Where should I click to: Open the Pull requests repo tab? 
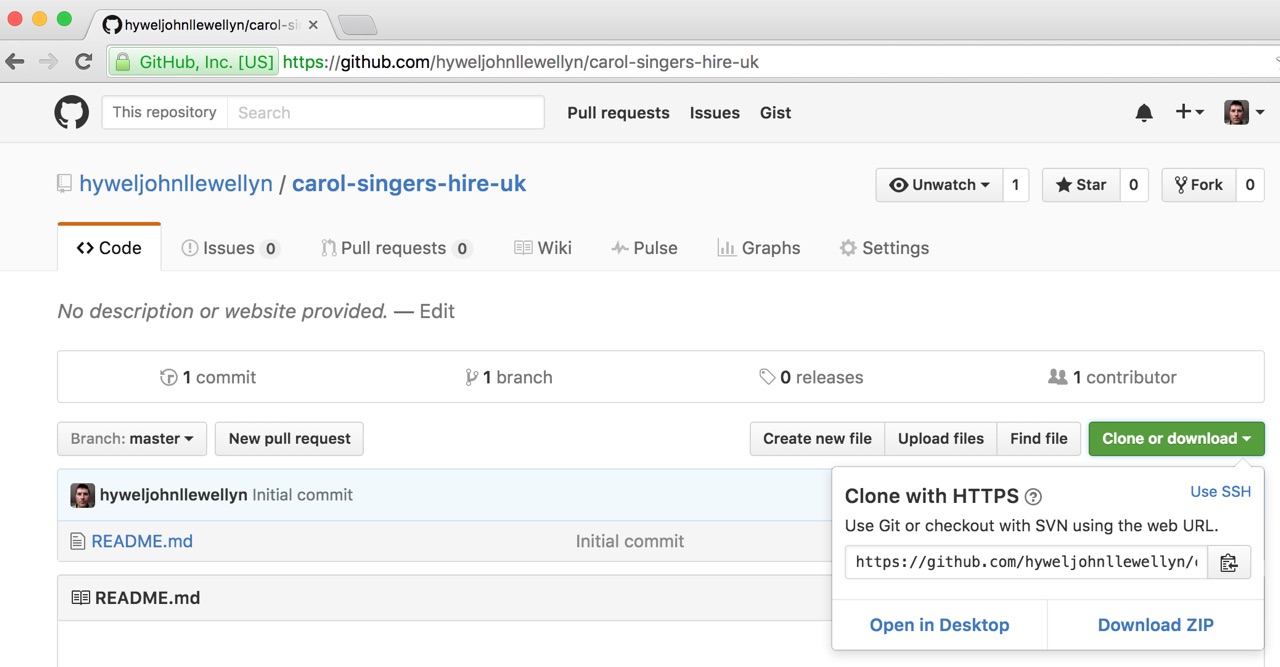click(x=396, y=248)
